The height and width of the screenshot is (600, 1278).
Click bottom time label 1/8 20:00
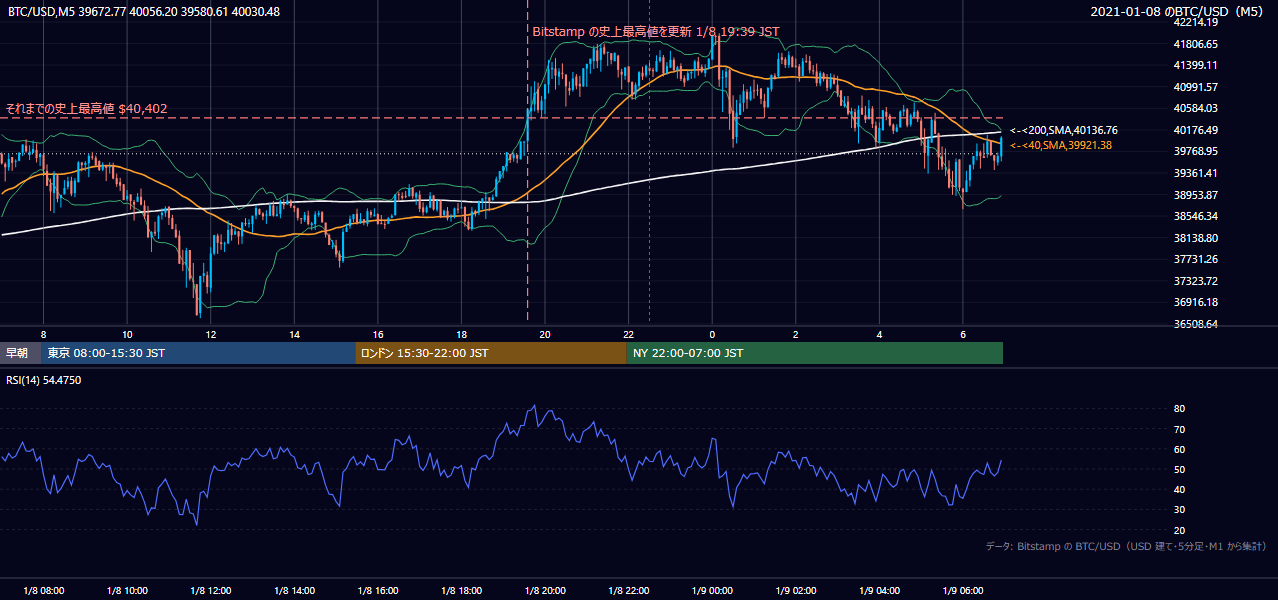click(545, 590)
